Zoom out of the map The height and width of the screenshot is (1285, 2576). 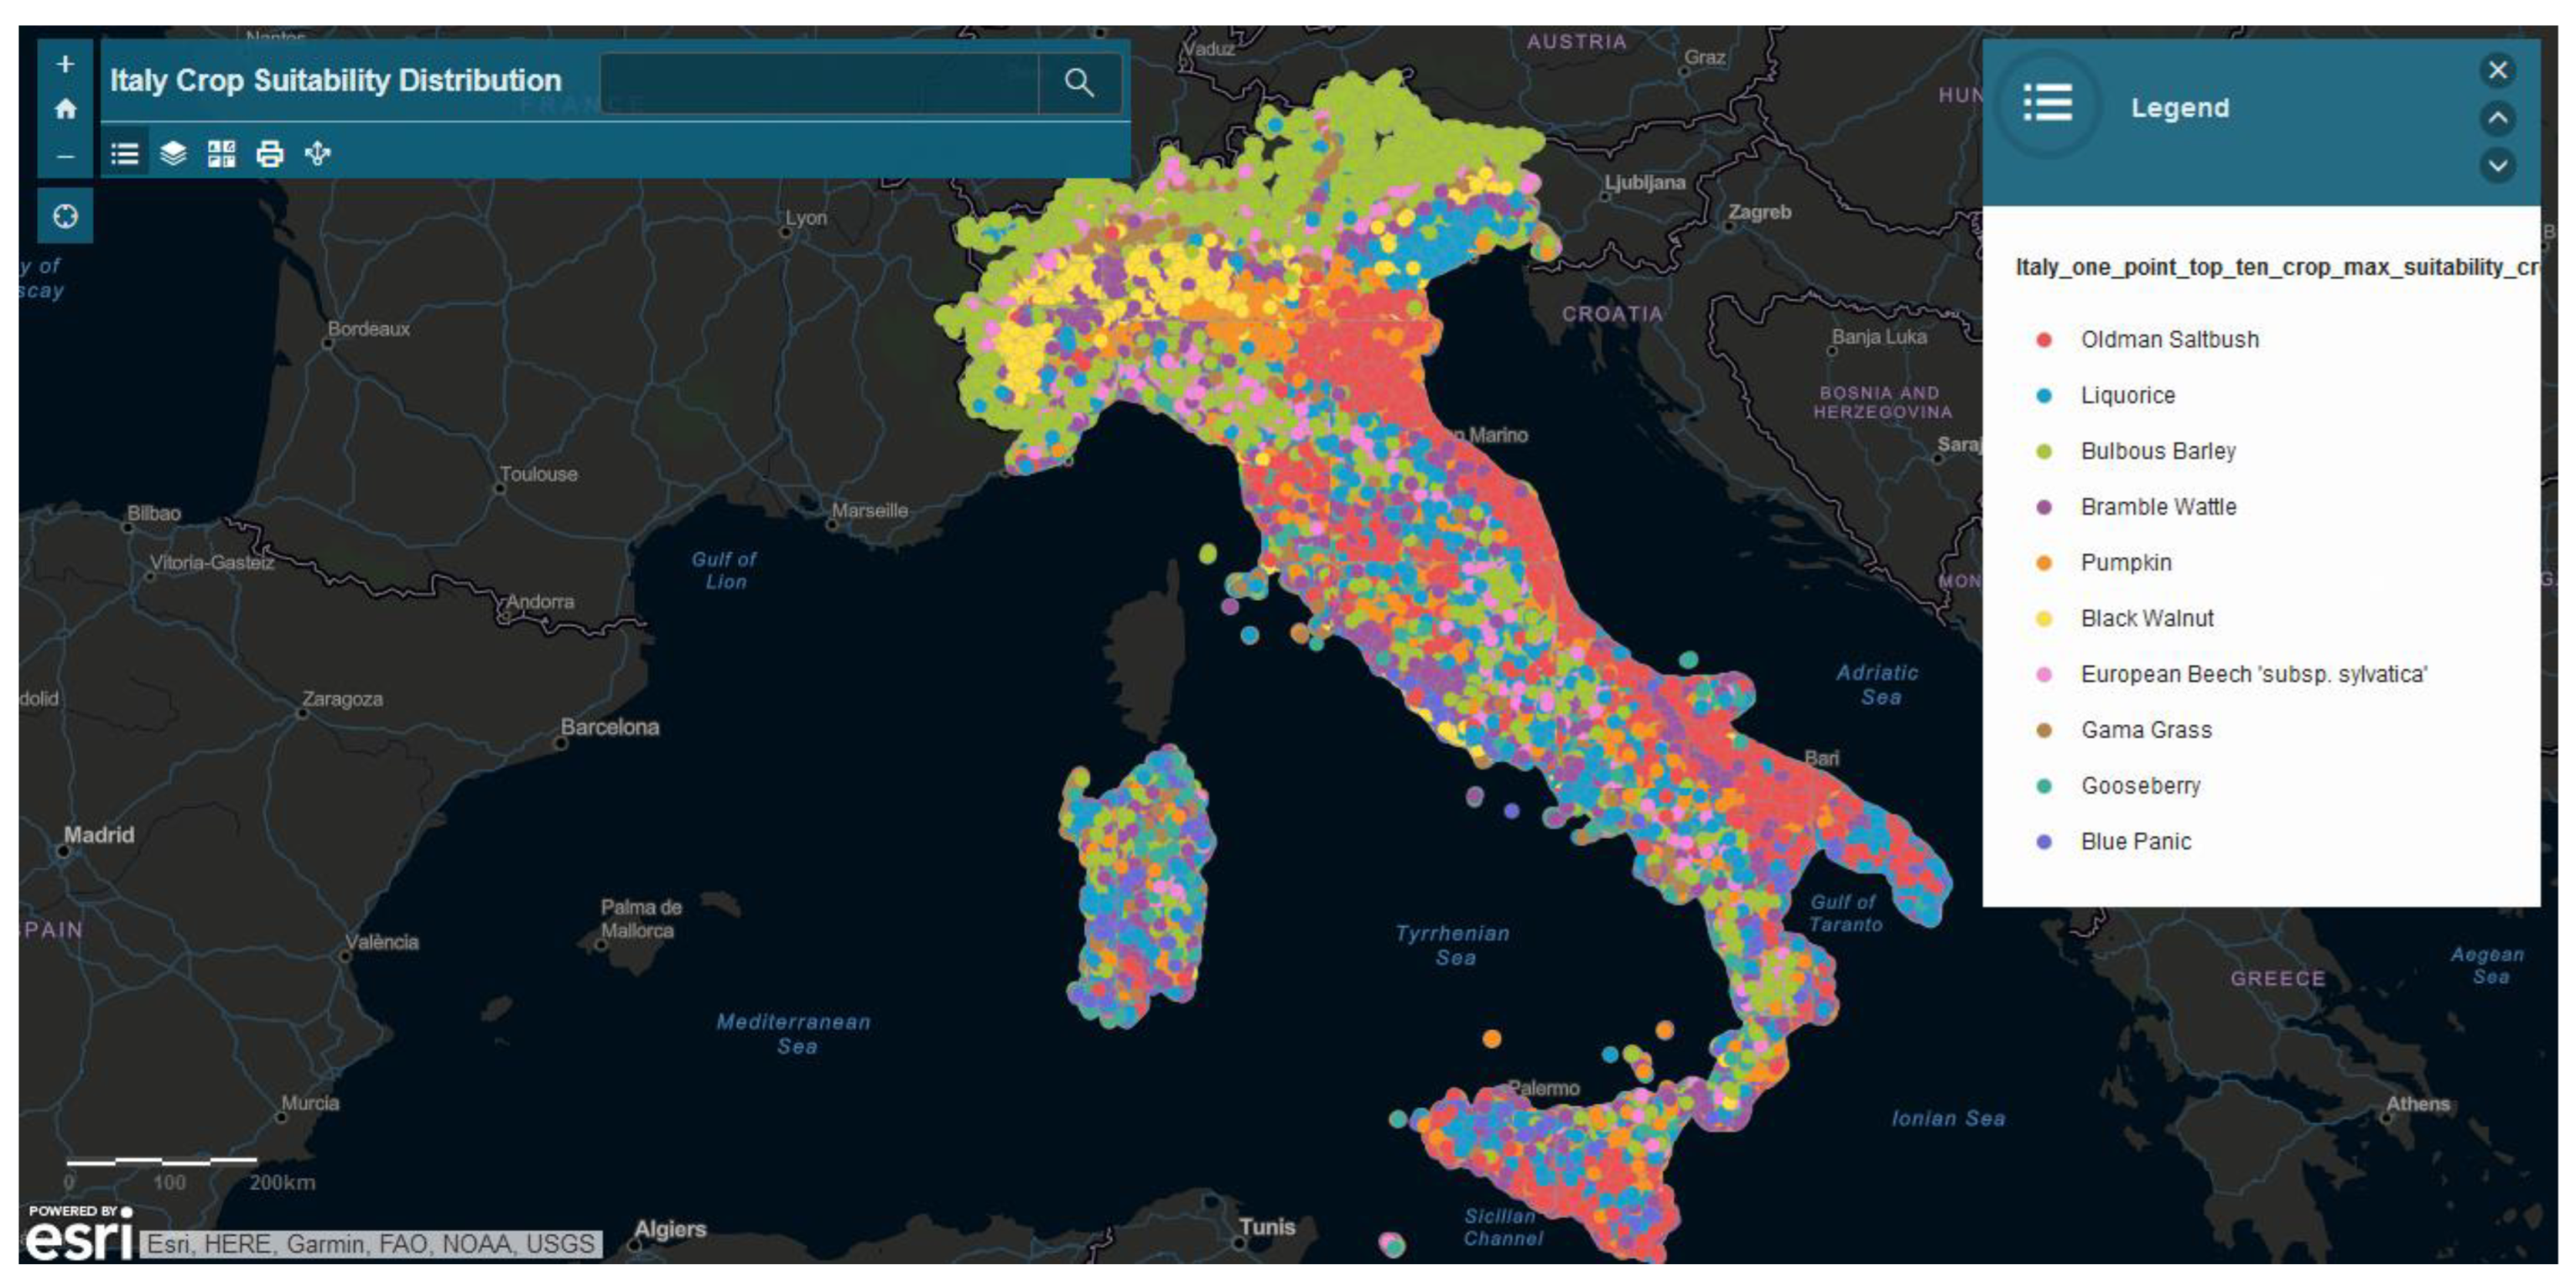pyautogui.click(x=65, y=156)
